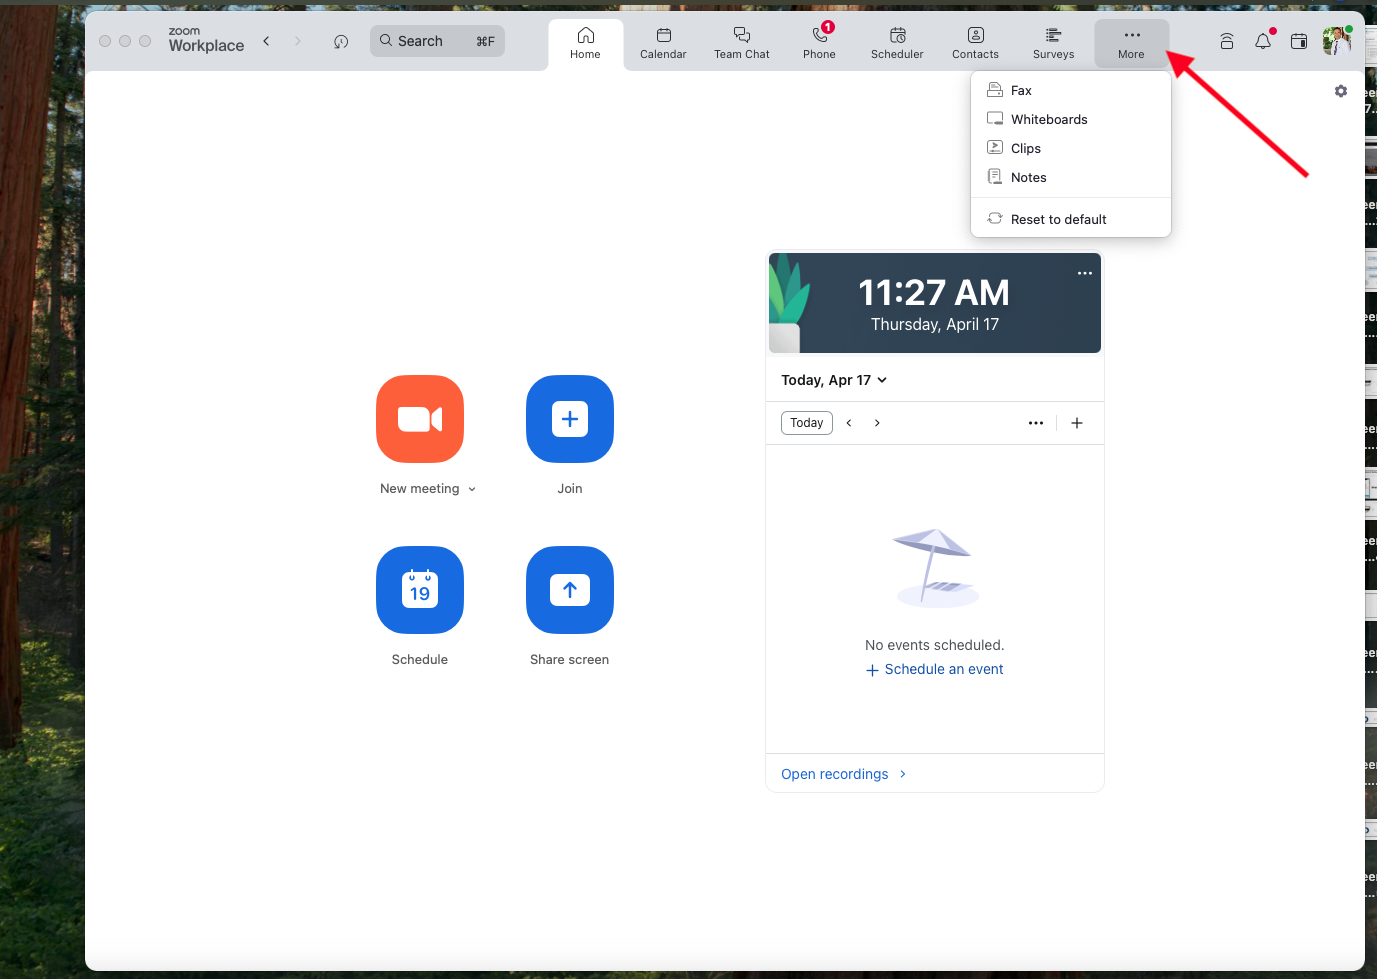This screenshot has width=1377, height=979.
Task: Open the Team Chat tab
Action: pyautogui.click(x=742, y=44)
